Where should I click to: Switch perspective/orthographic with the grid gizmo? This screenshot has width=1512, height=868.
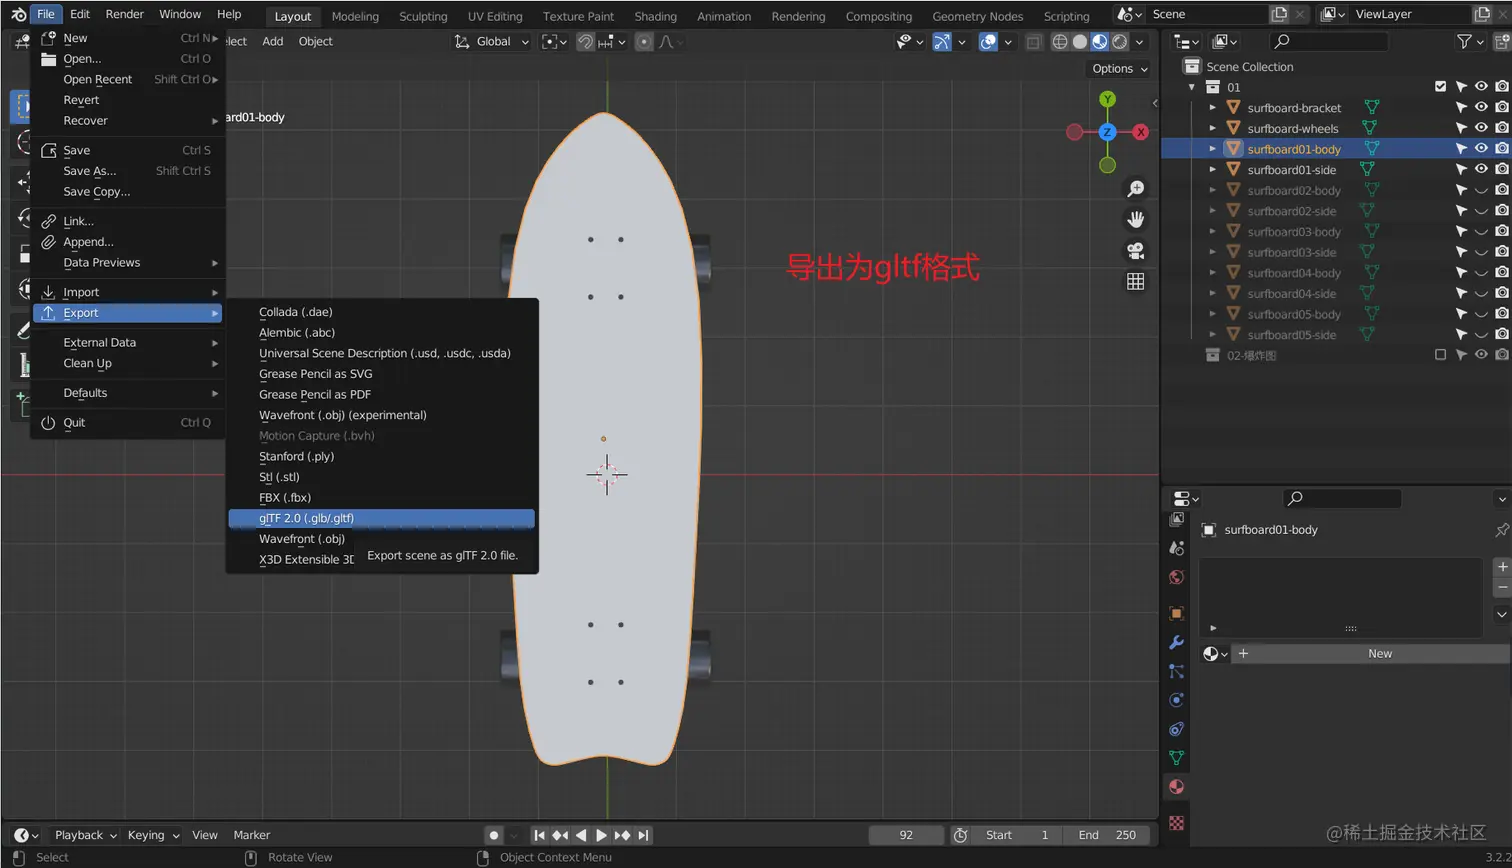[1136, 282]
